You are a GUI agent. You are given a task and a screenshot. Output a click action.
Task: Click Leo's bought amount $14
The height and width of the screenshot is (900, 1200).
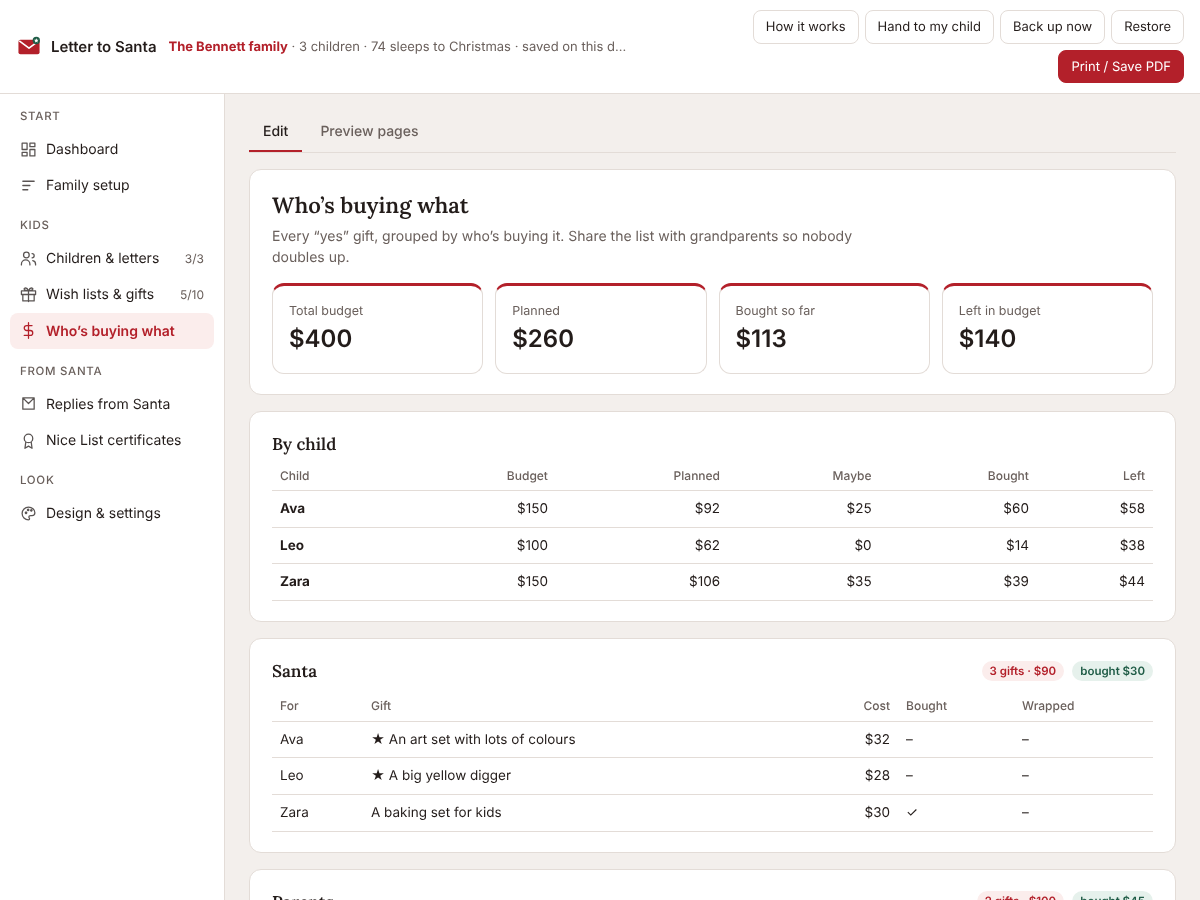pyautogui.click(x=1017, y=545)
